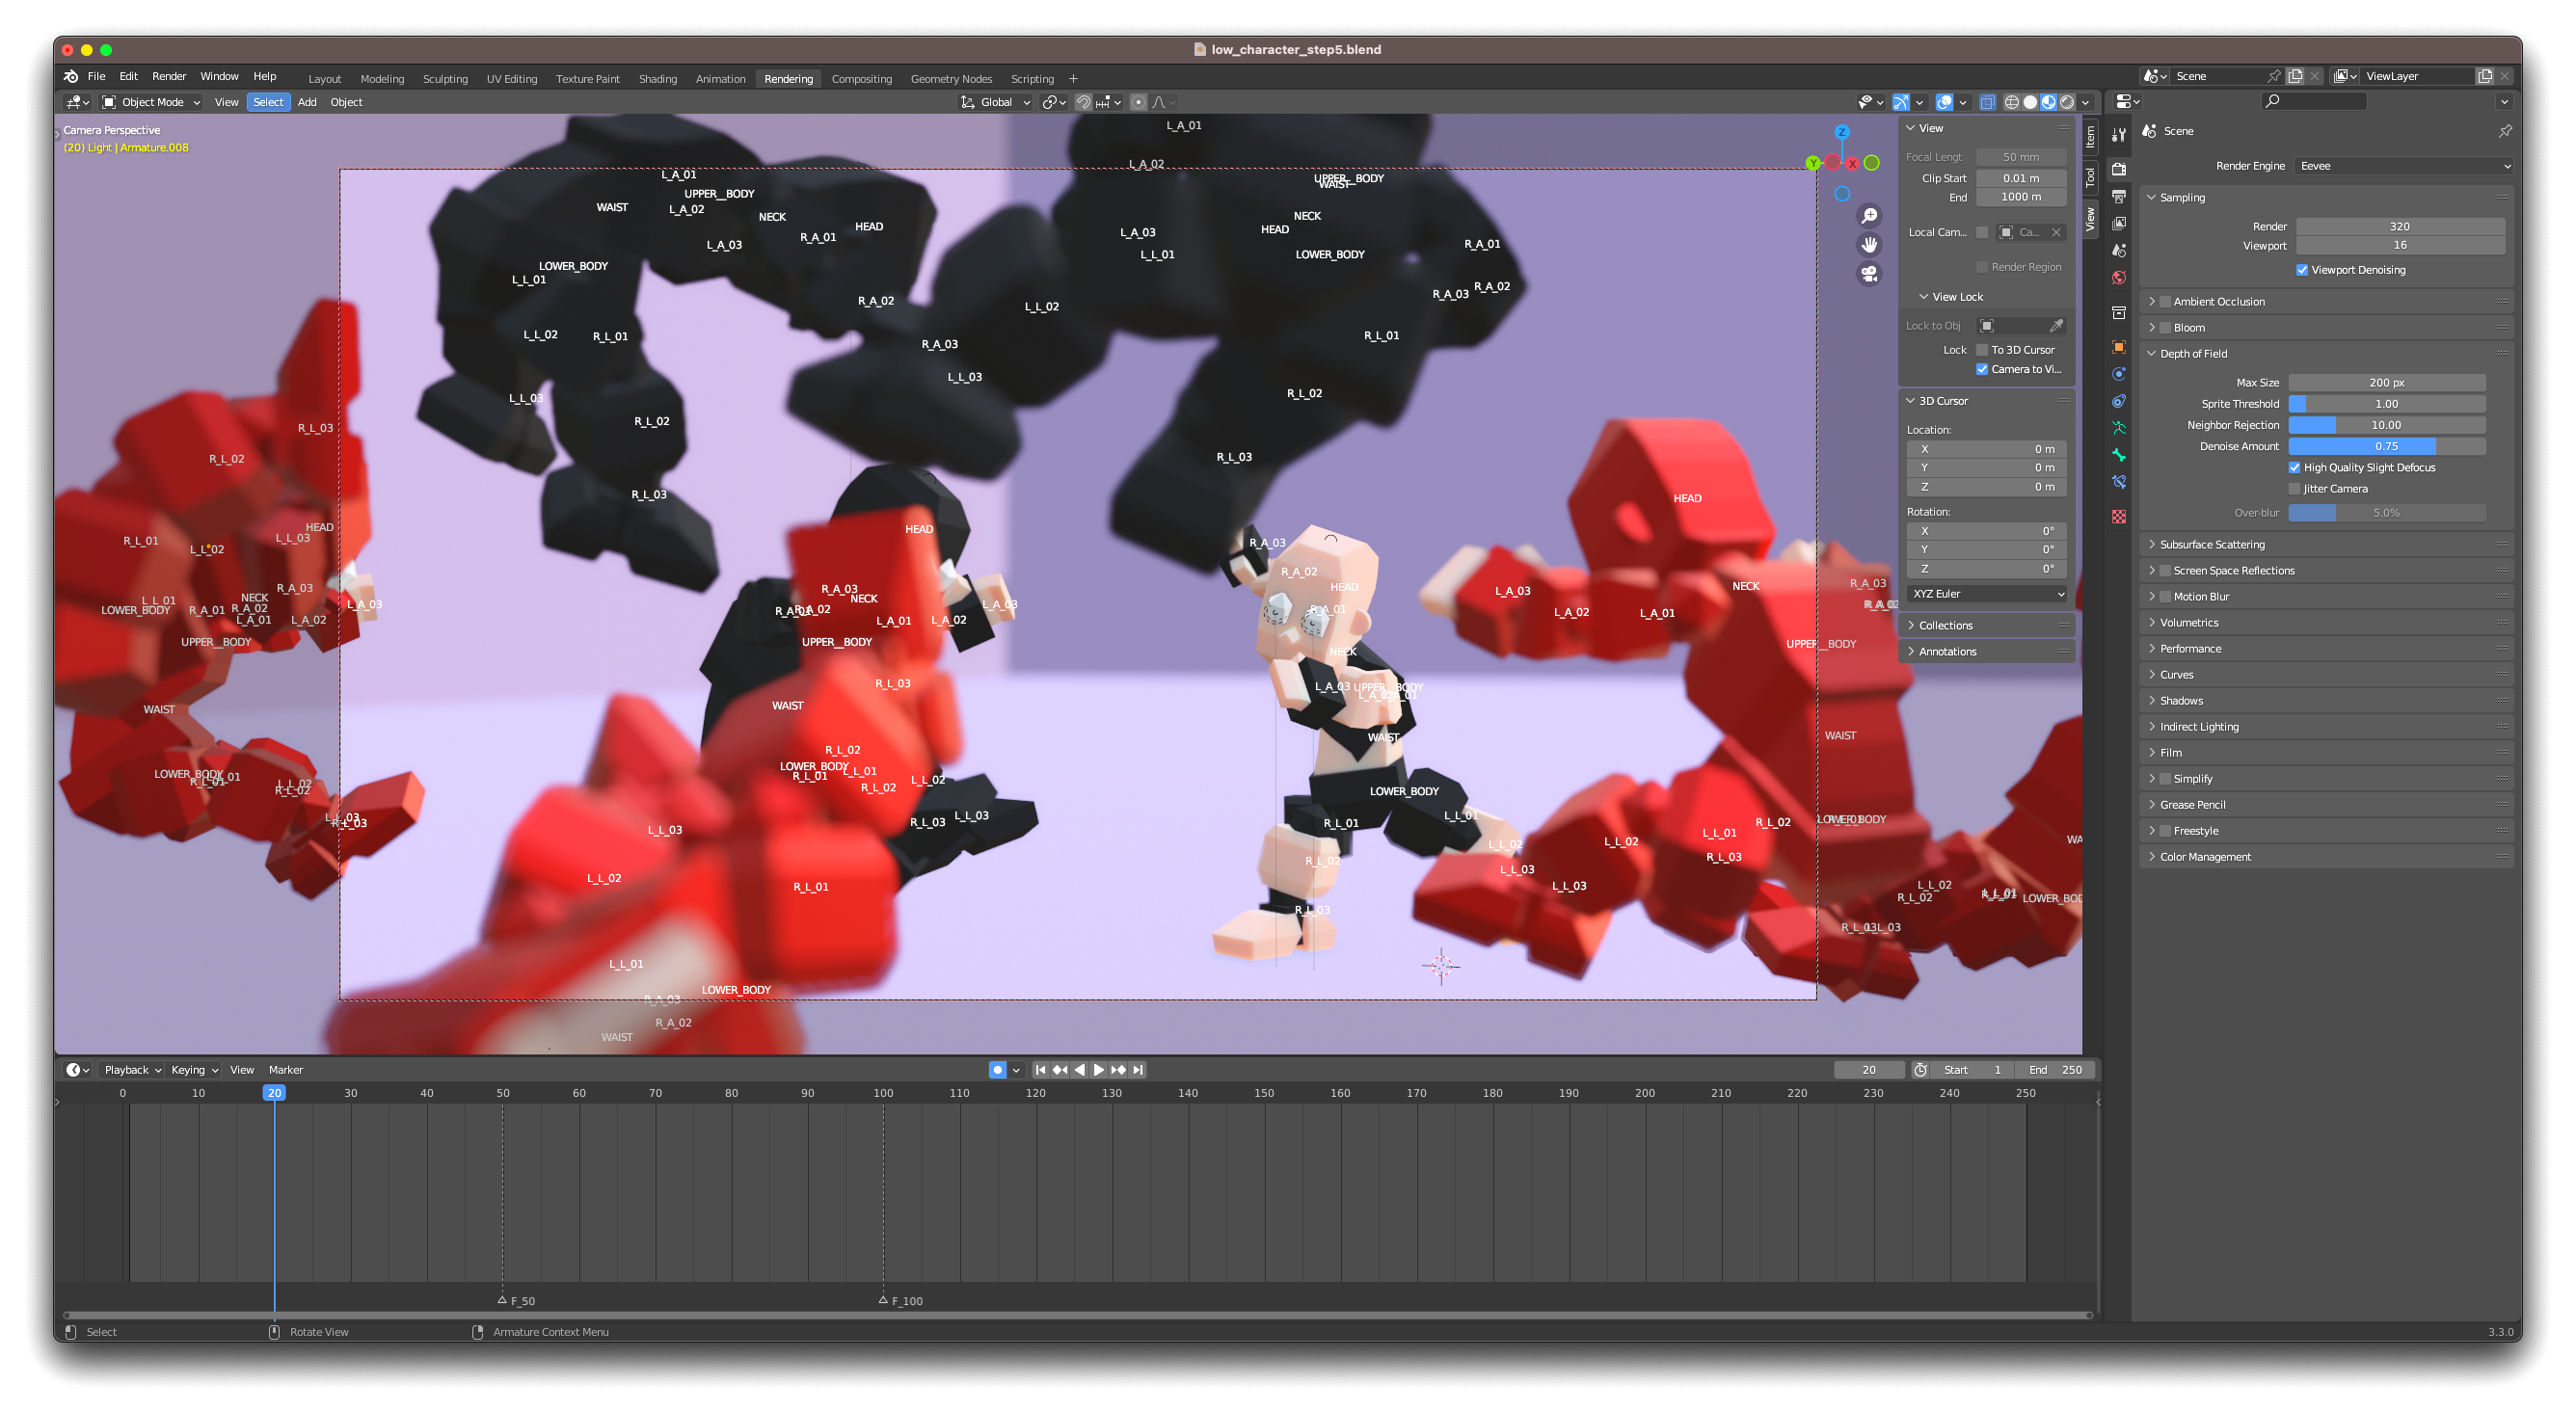Open the XYZ Euler rotation mode dropdown
Screen dimensions: 2576x1413
coord(1986,594)
